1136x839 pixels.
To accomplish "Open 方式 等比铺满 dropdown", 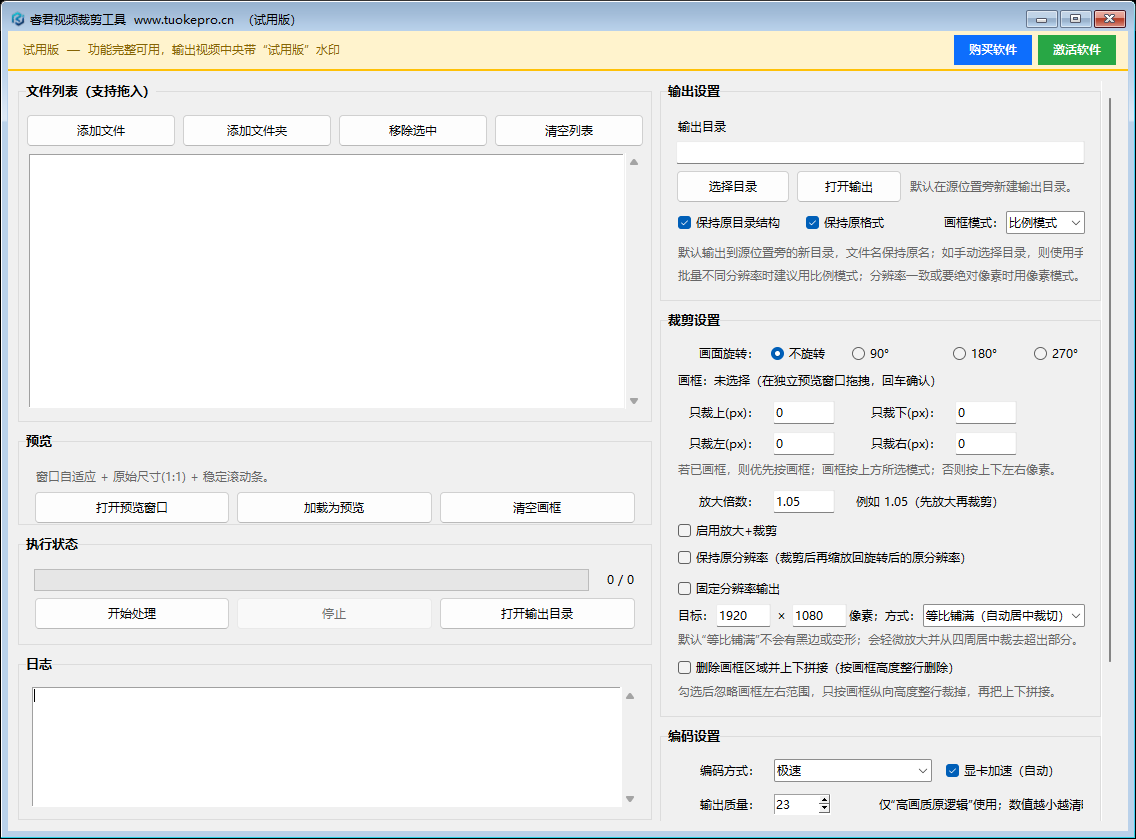I will point(1003,616).
